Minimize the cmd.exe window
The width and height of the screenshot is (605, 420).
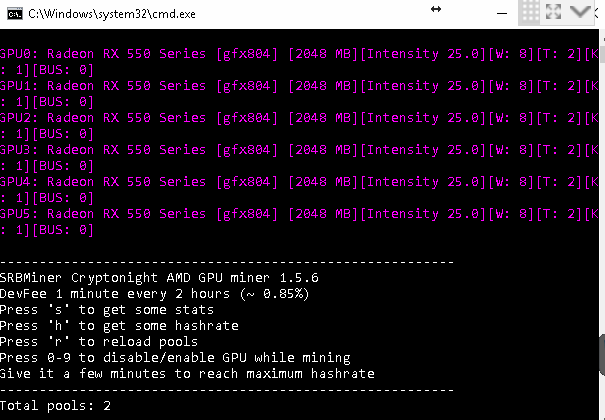pos(502,14)
